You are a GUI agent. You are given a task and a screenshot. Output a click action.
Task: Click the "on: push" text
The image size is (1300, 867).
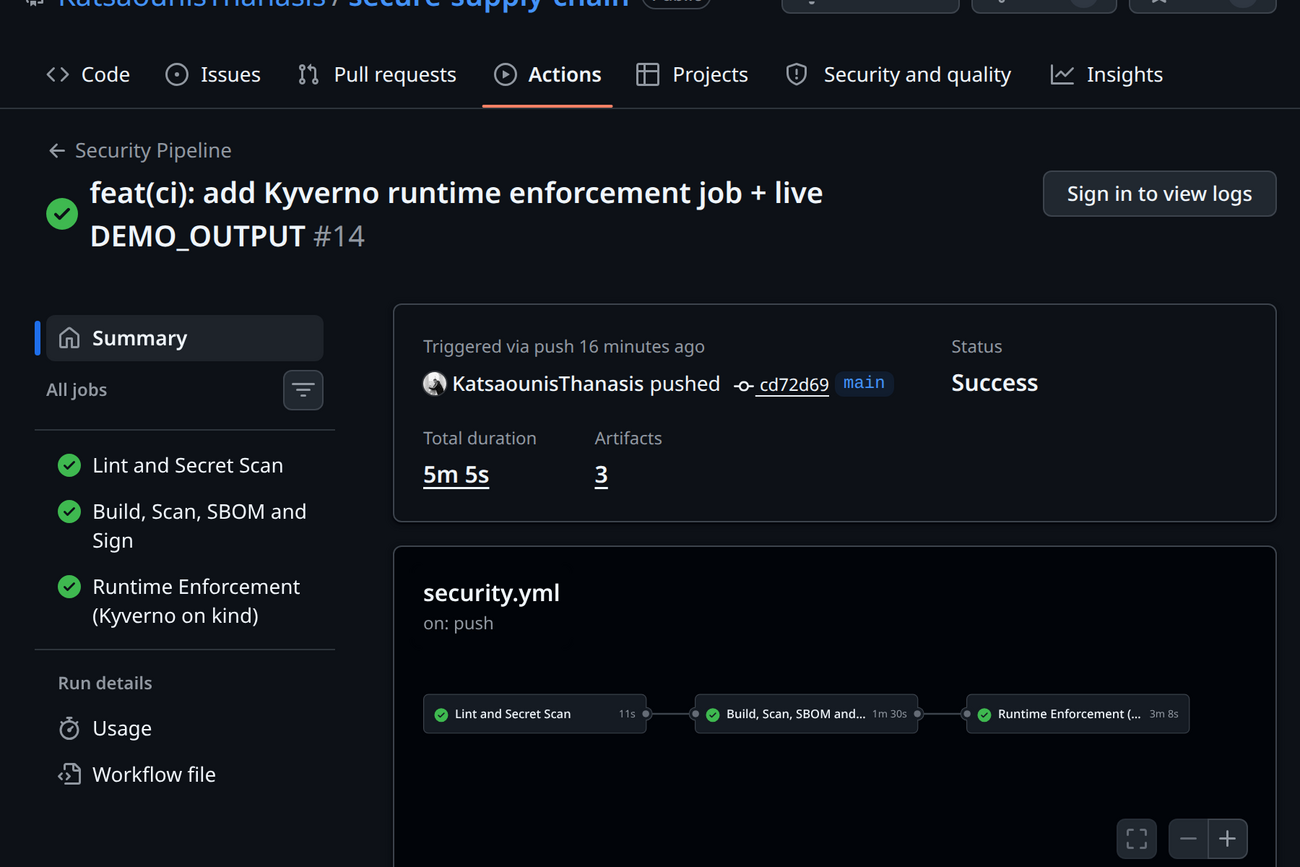(x=458, y=623)
